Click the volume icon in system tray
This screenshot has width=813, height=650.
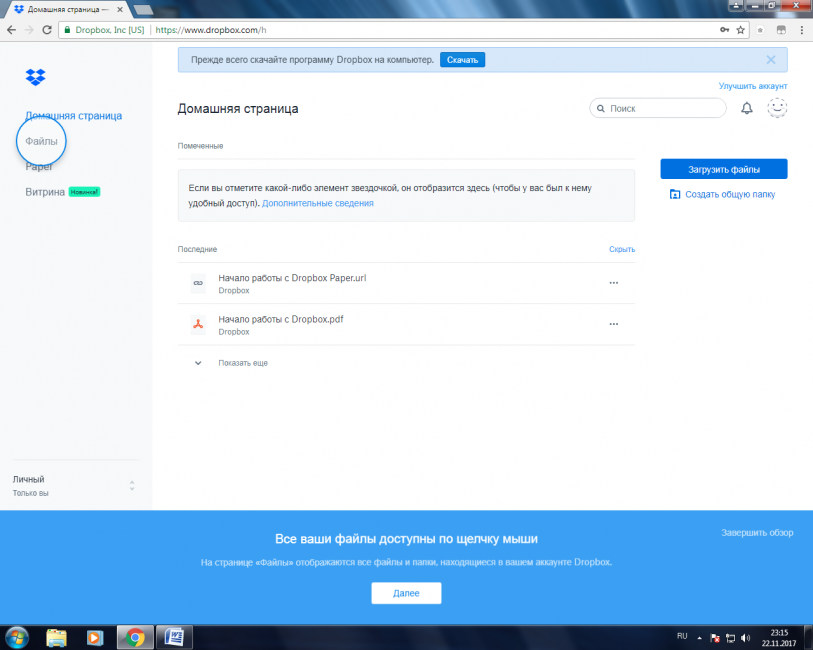click(x=746, y=638)
